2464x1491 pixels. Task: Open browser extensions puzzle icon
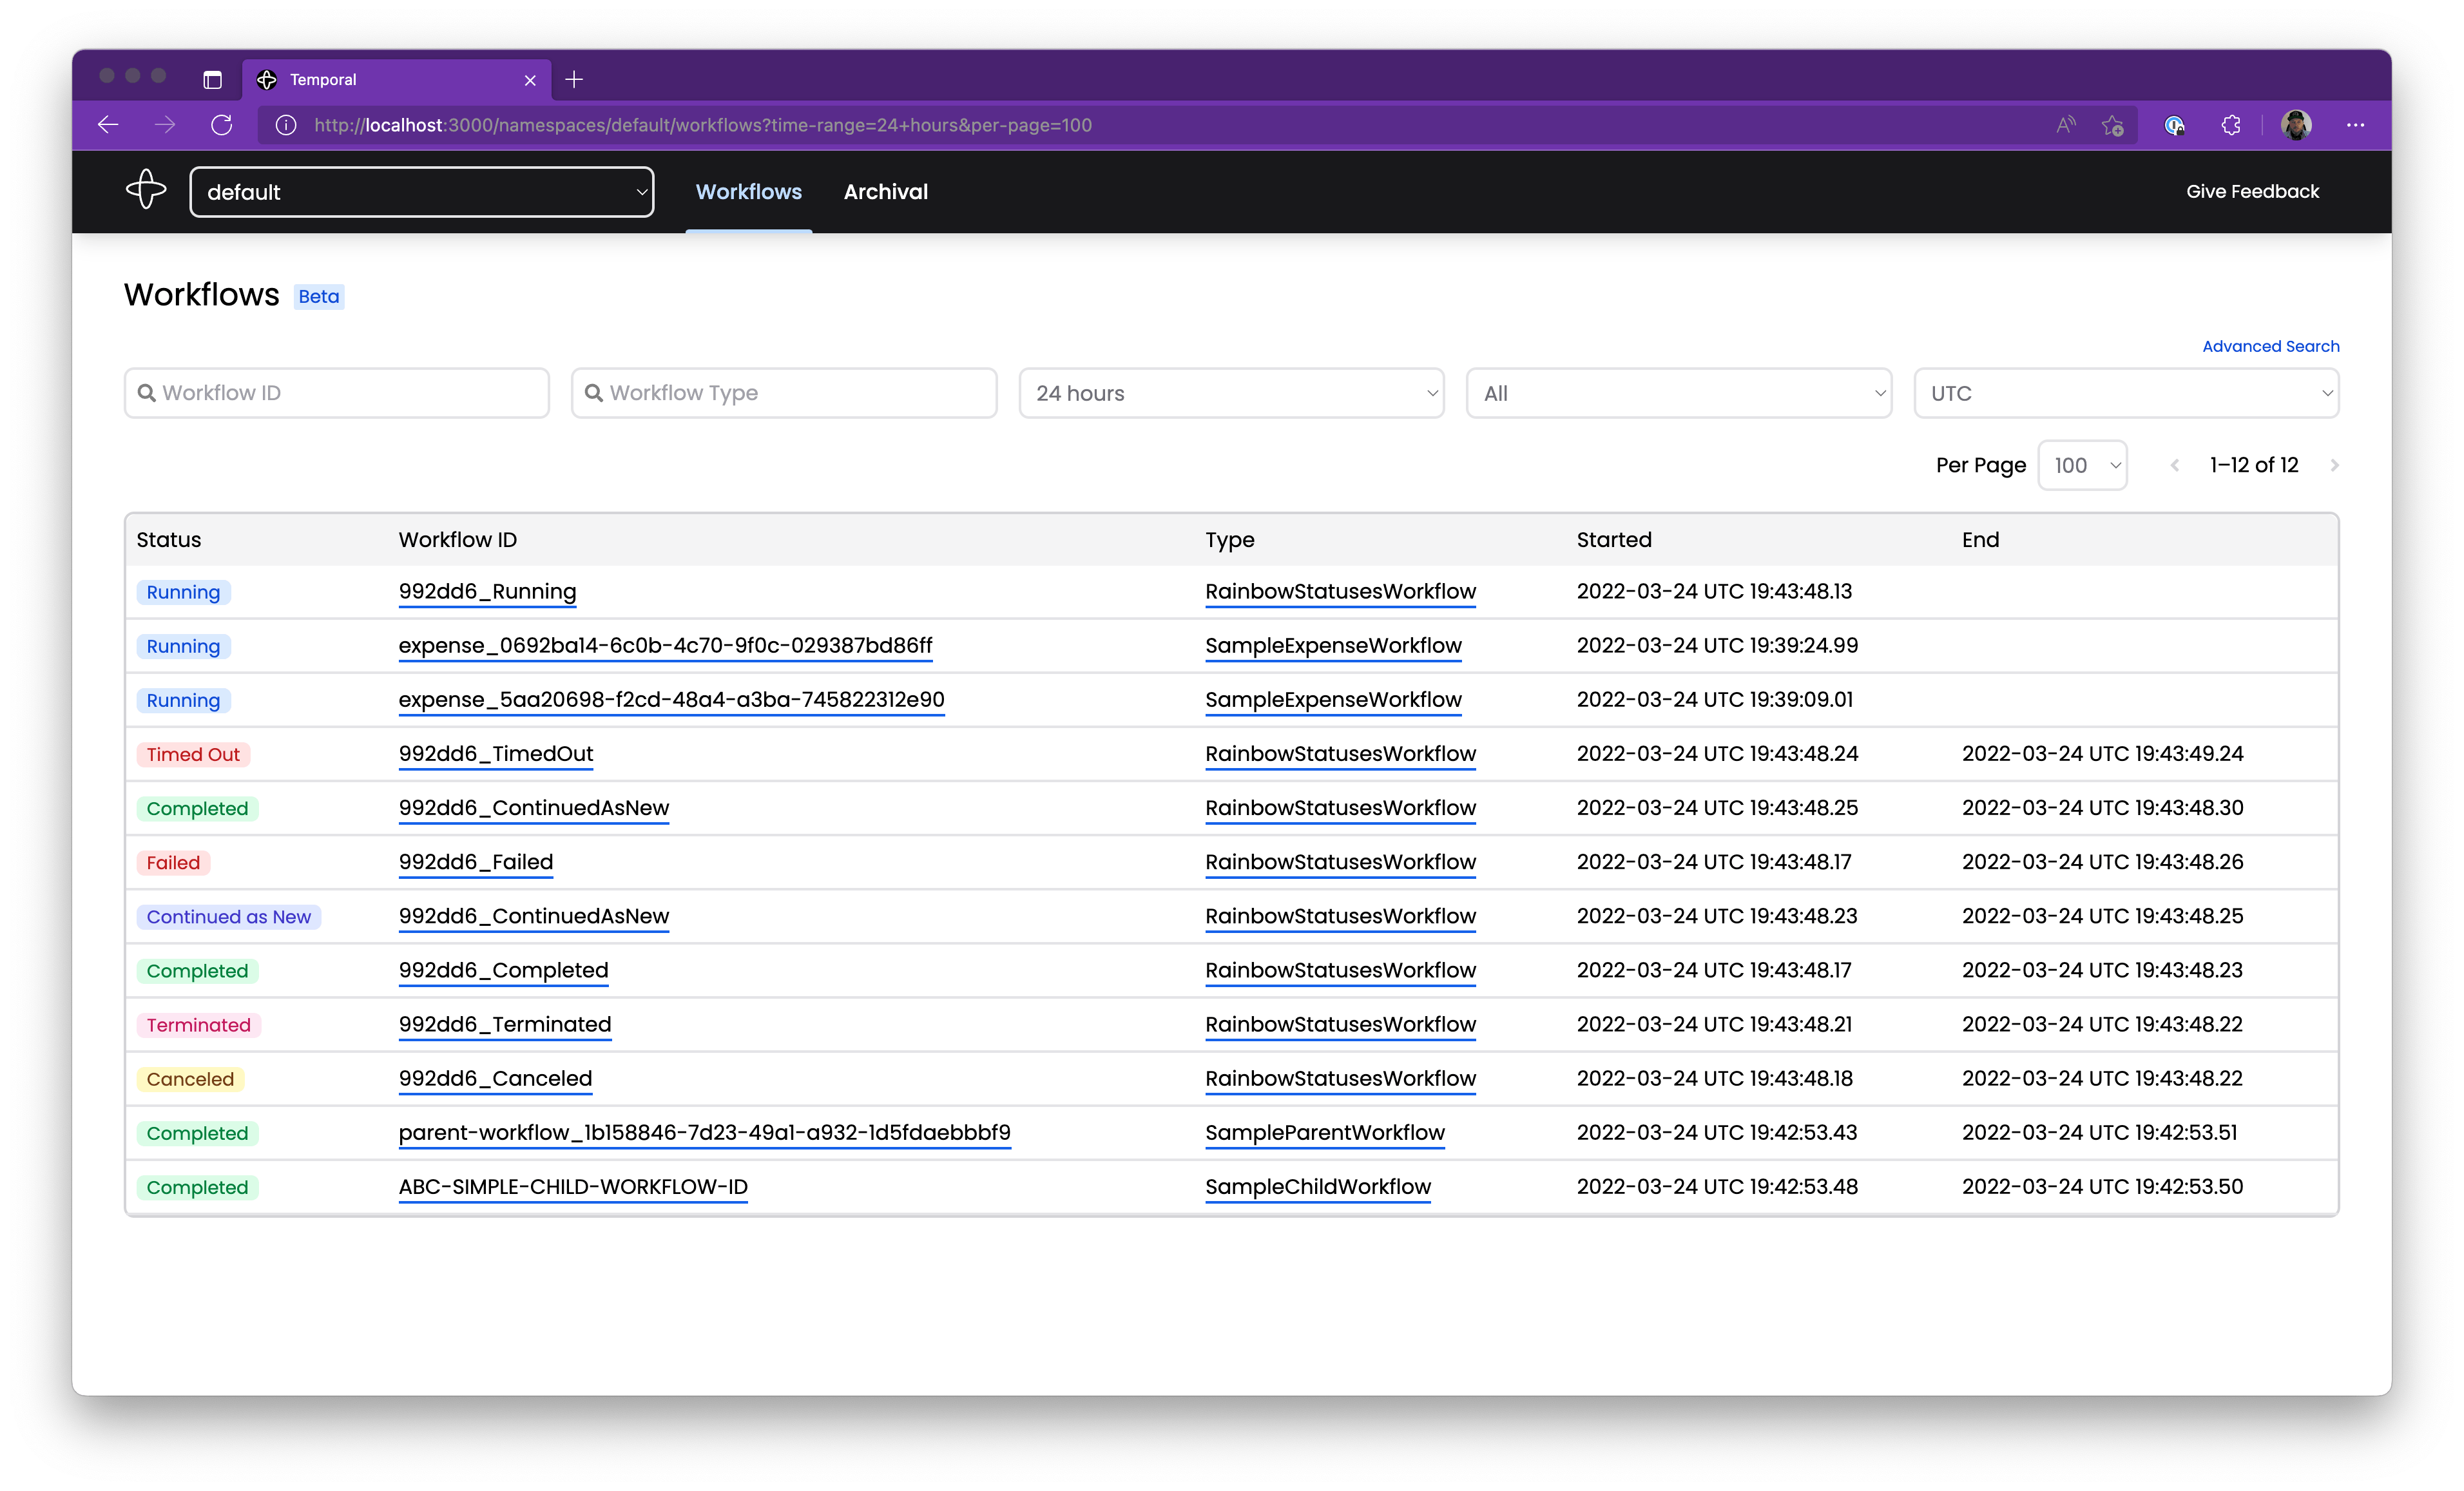coord(2231,125)
